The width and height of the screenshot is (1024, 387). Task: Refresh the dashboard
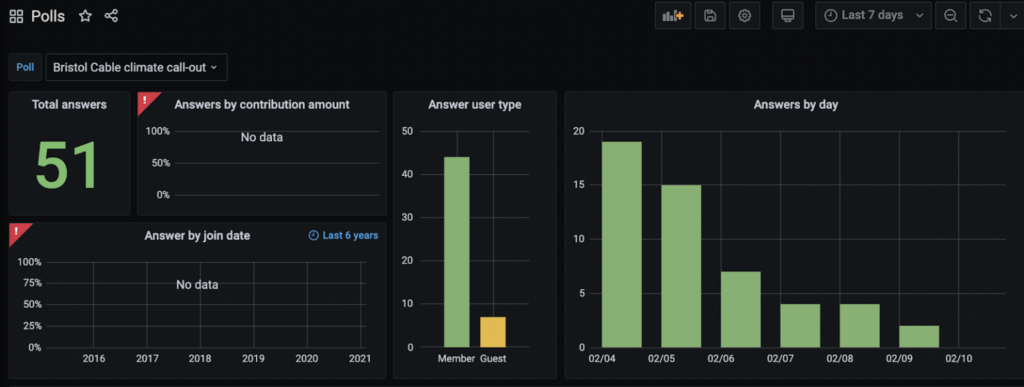click(x=985, y=16)
